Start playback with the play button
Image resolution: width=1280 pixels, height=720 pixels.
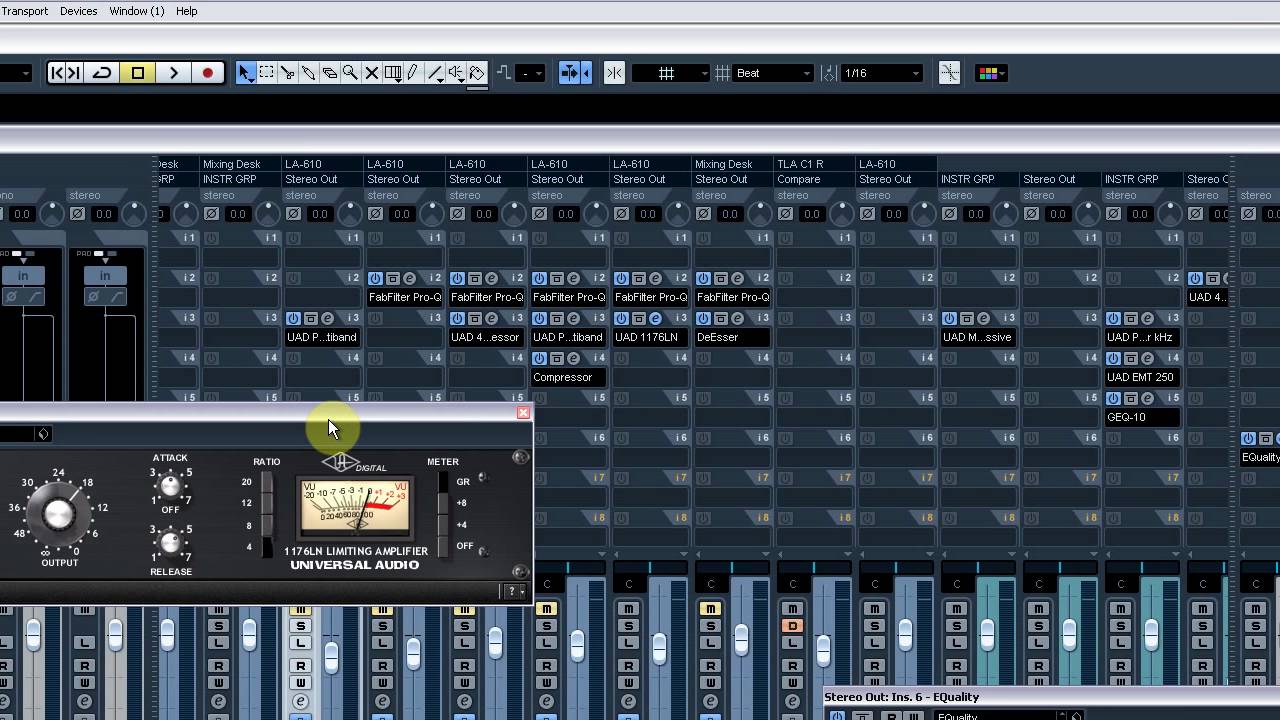coord(173,73)
